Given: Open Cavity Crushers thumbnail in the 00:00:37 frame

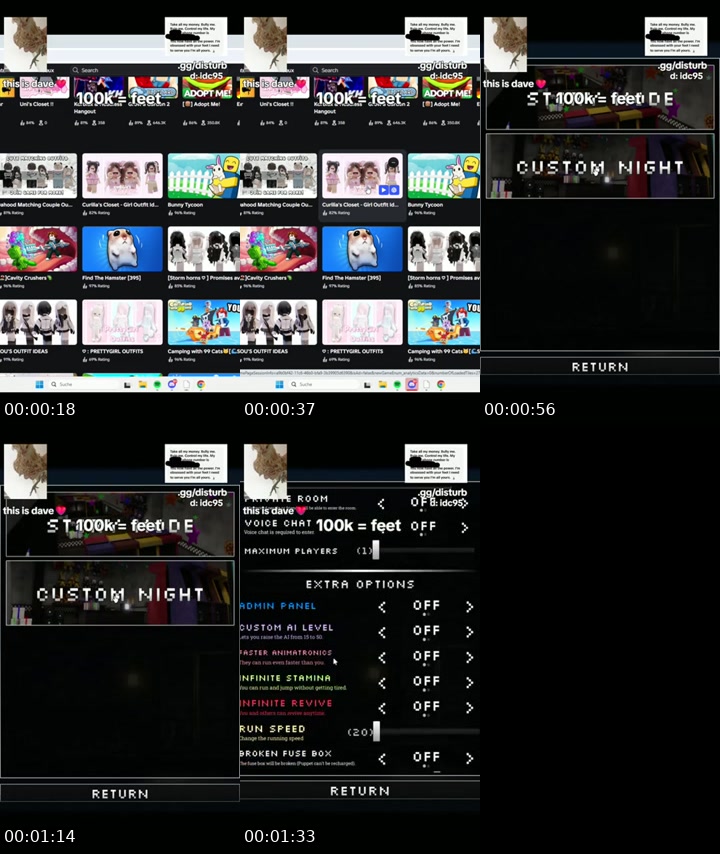Looking at the screenshot, I should [278, 249].
